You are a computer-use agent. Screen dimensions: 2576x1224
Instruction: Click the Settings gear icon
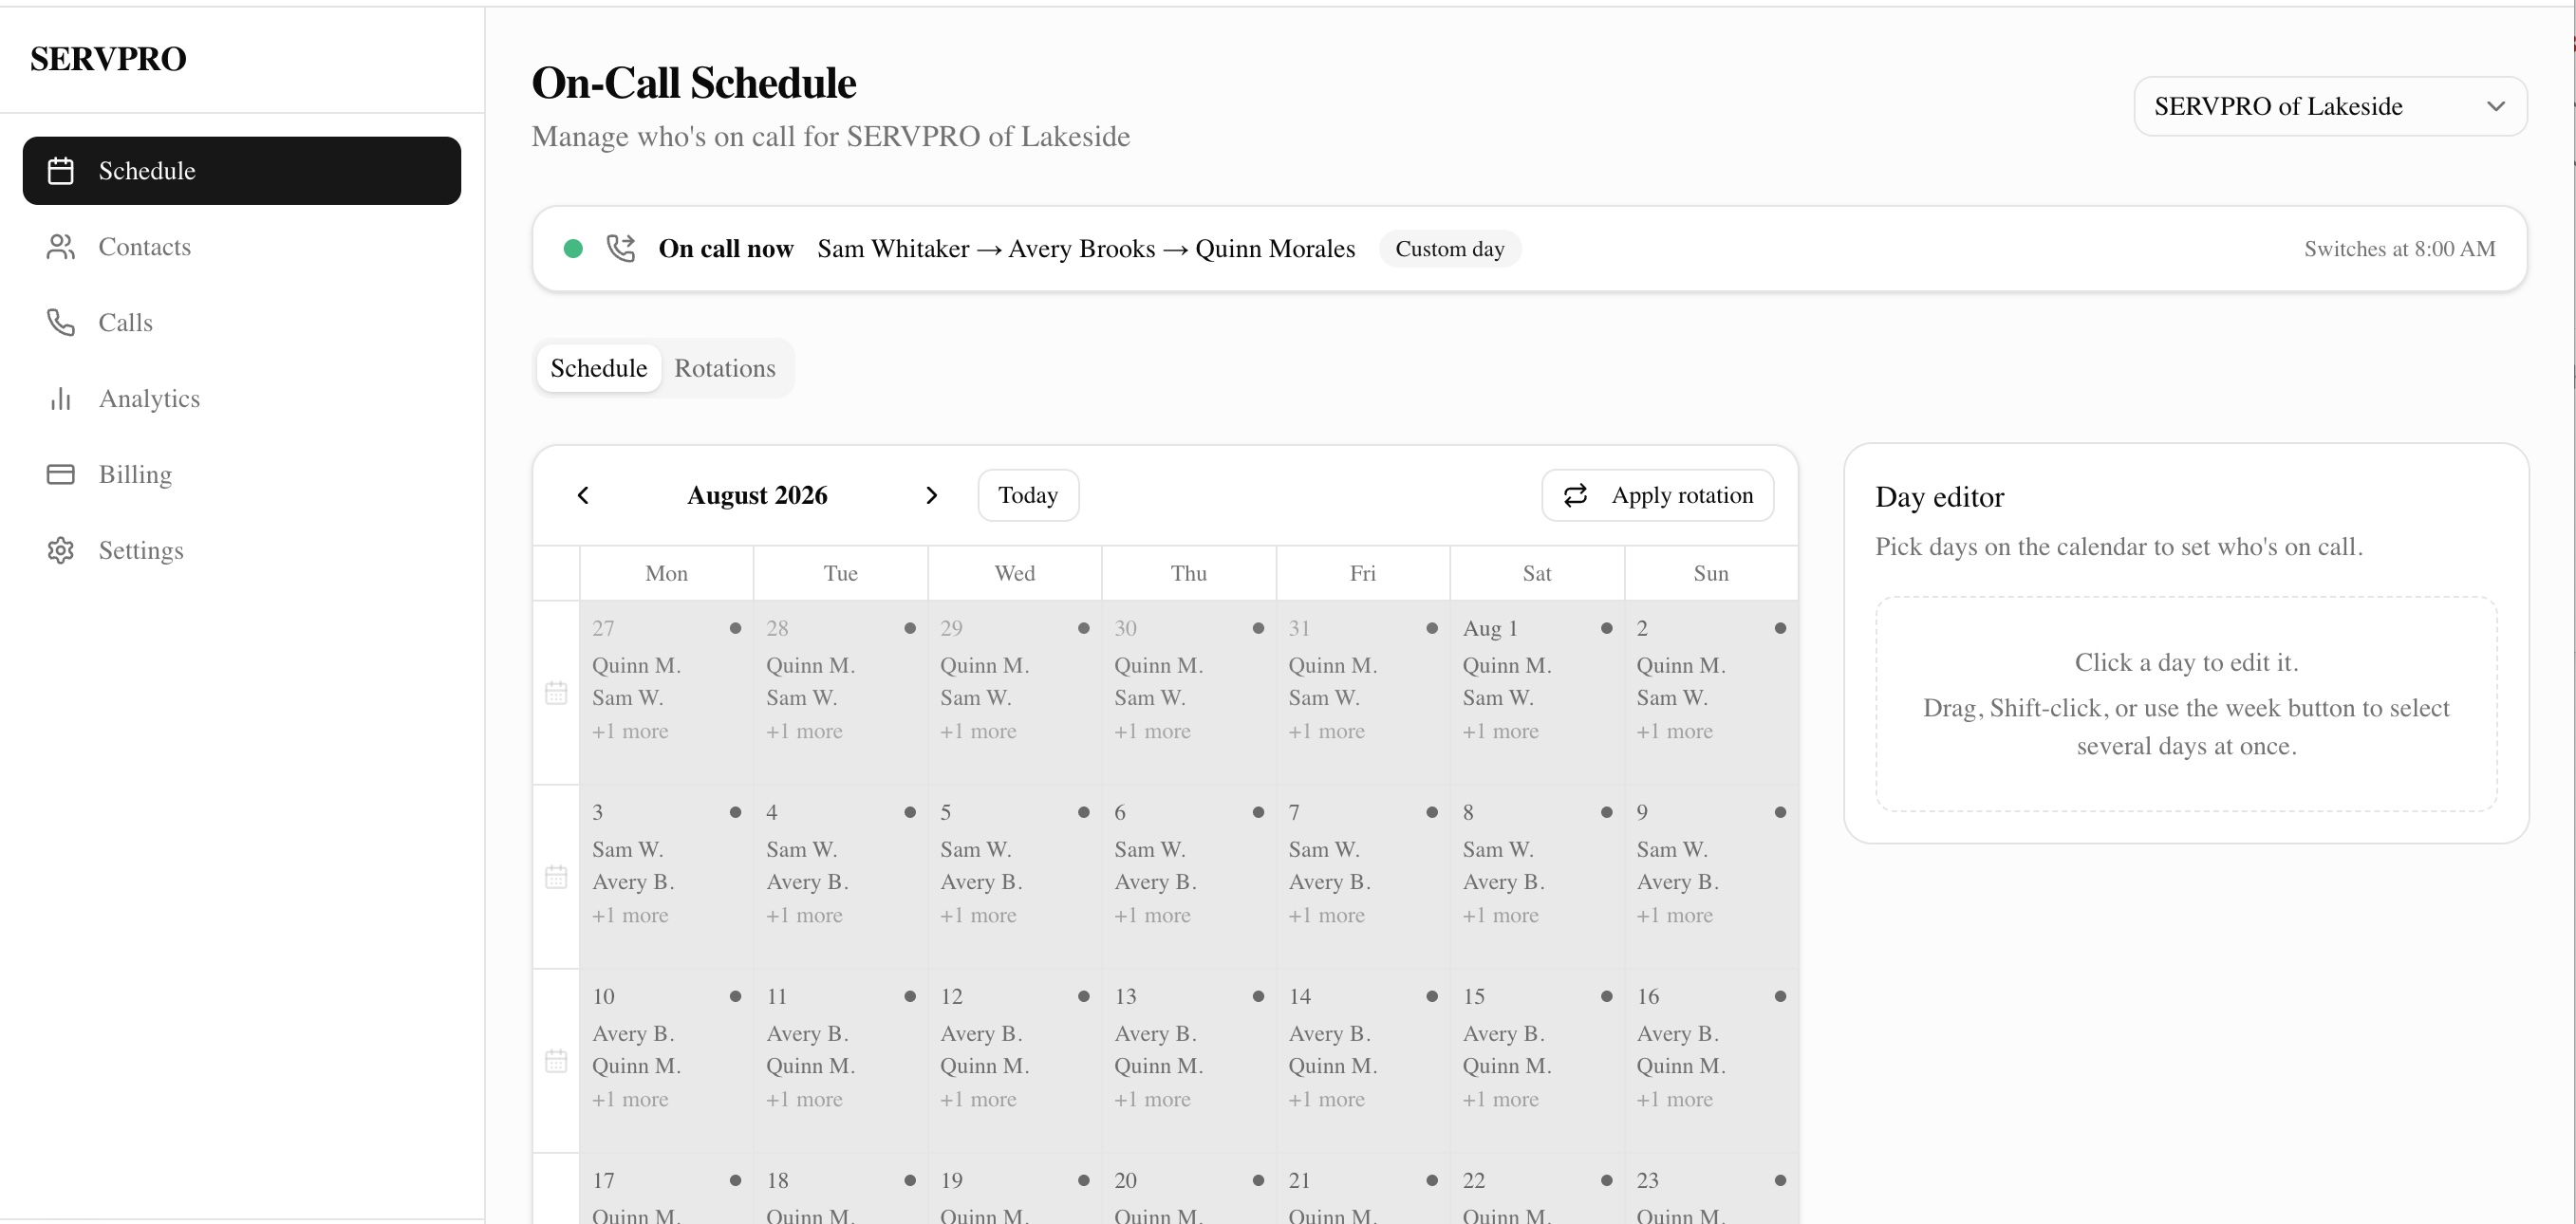click(x=61, y=550)
